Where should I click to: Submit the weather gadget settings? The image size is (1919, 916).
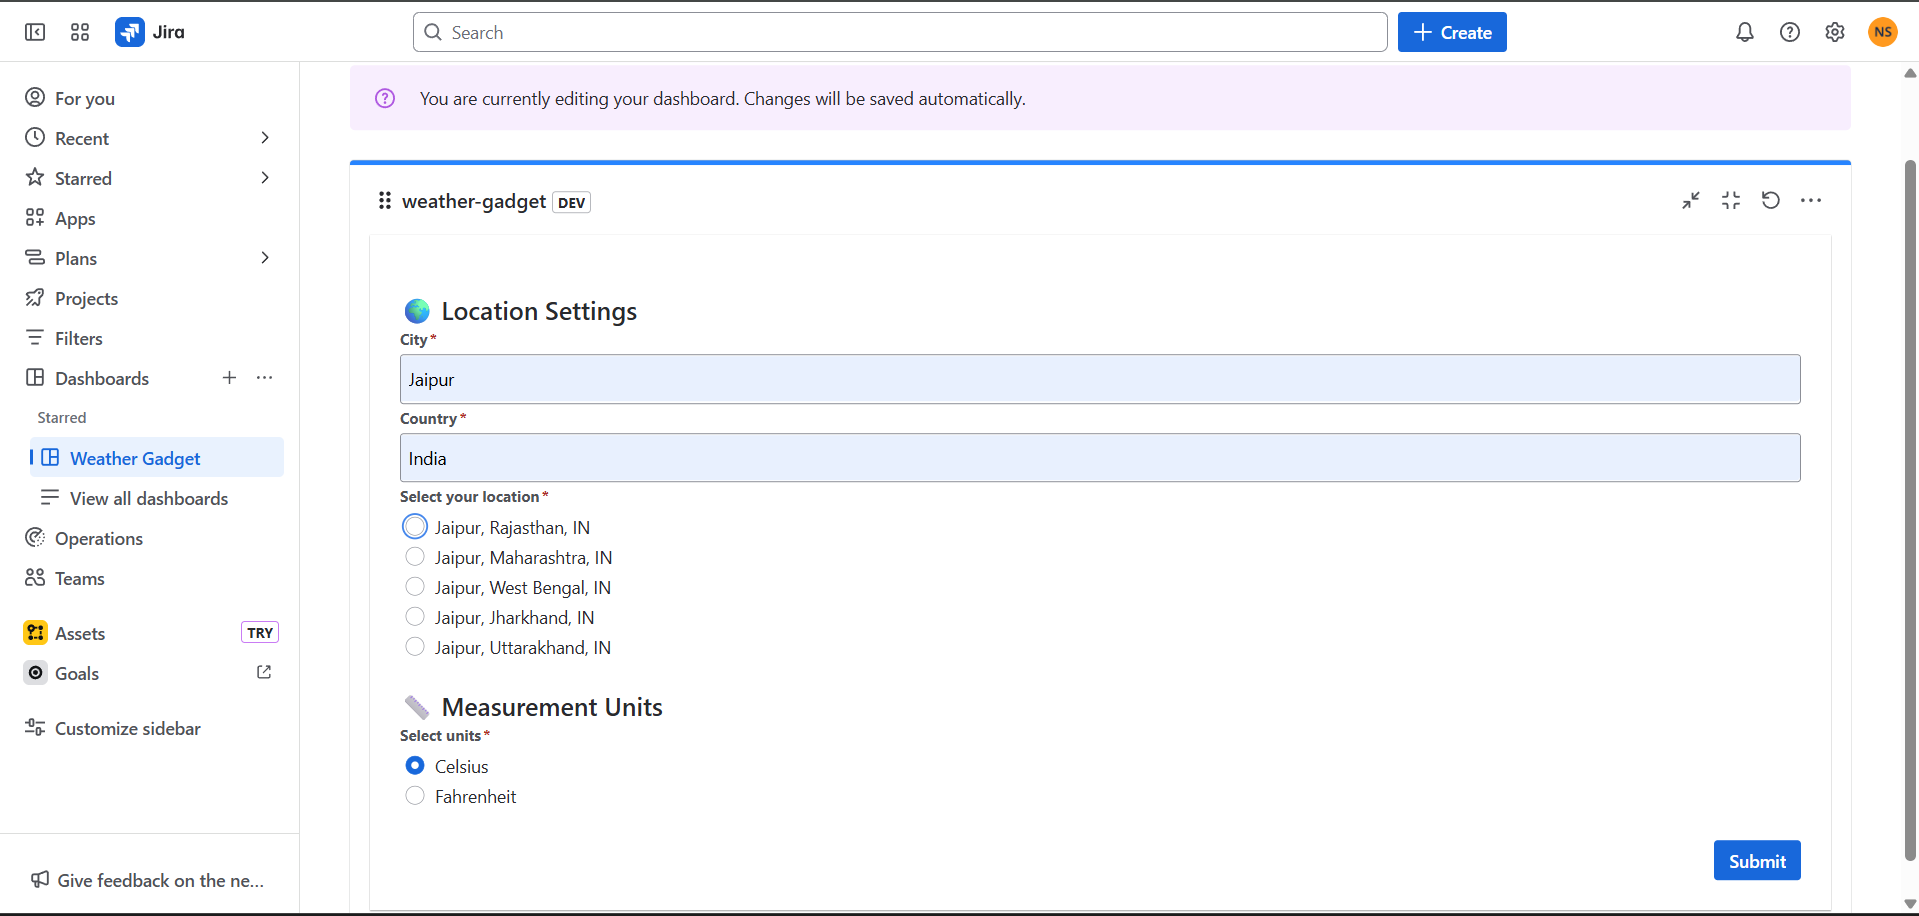tap(1757, 860)
